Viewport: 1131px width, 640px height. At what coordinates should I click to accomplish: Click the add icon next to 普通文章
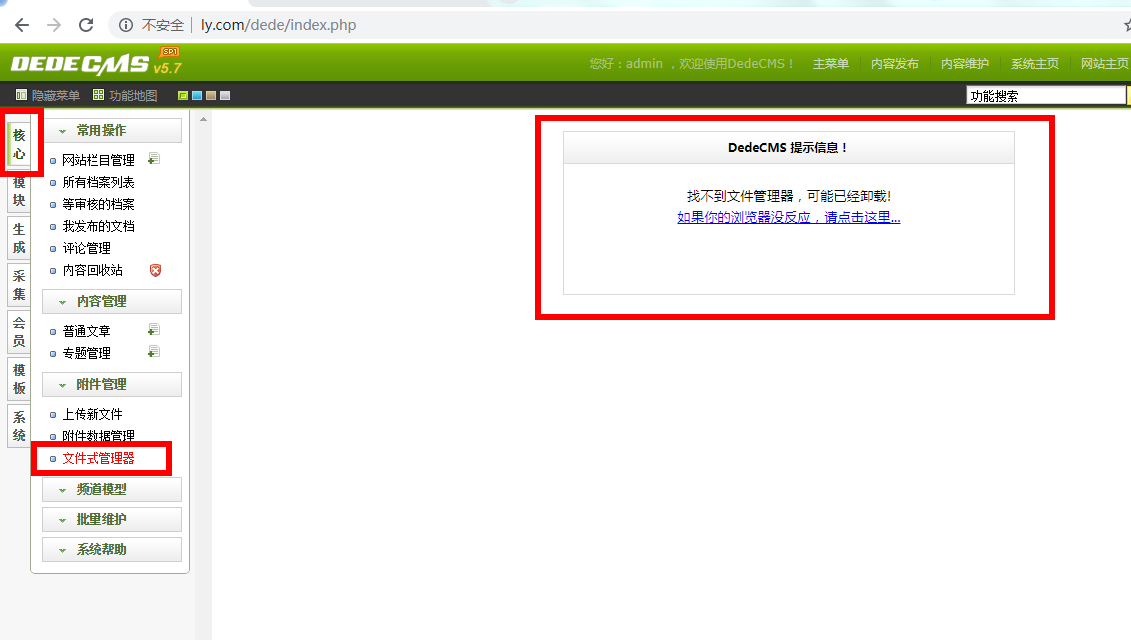click(153, 330)
